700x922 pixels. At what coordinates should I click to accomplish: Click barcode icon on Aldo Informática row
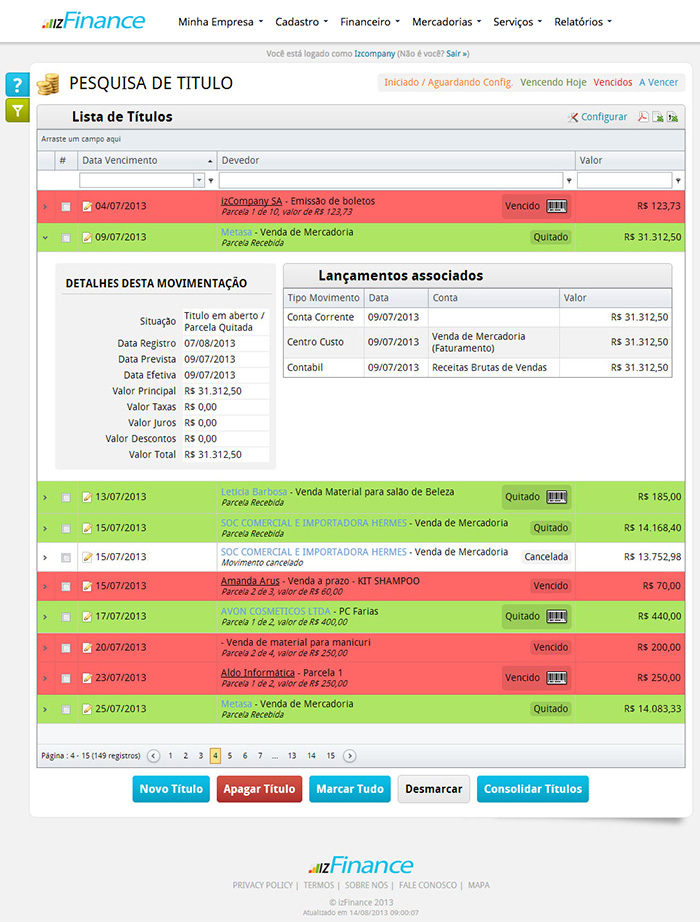[557, 677]
